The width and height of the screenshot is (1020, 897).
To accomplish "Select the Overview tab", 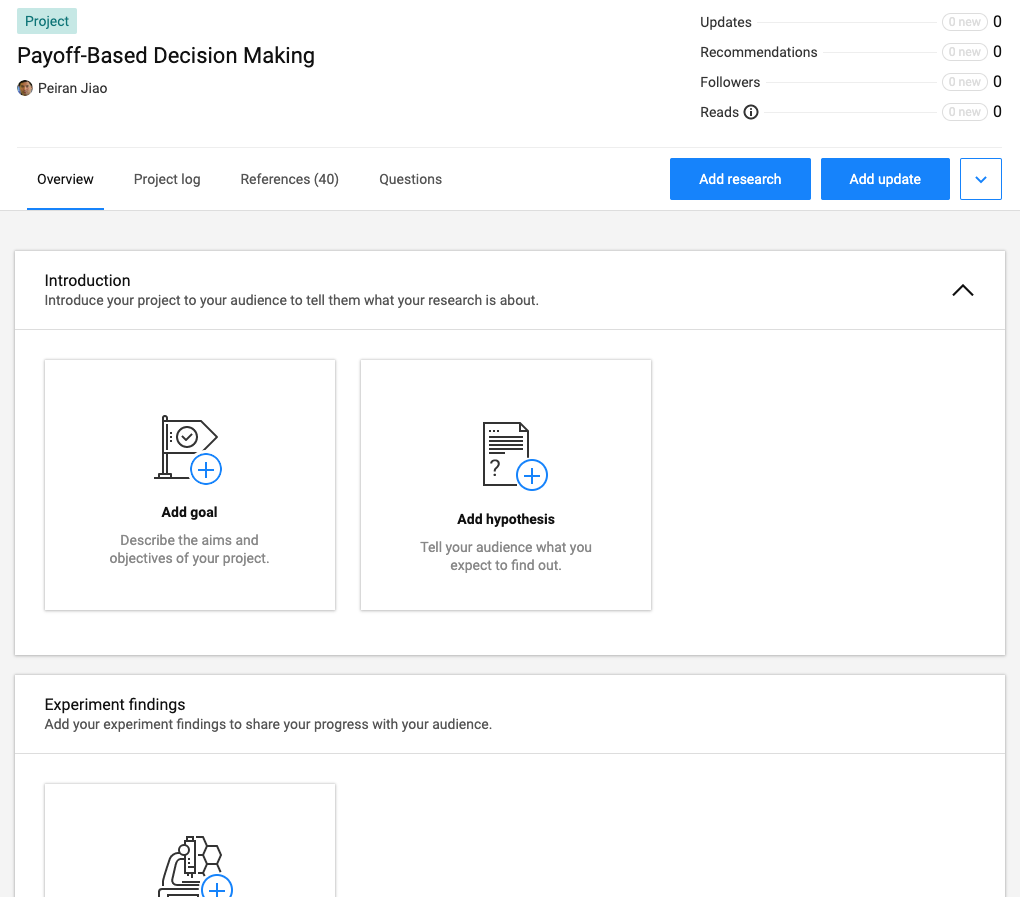I will (65, 179).
